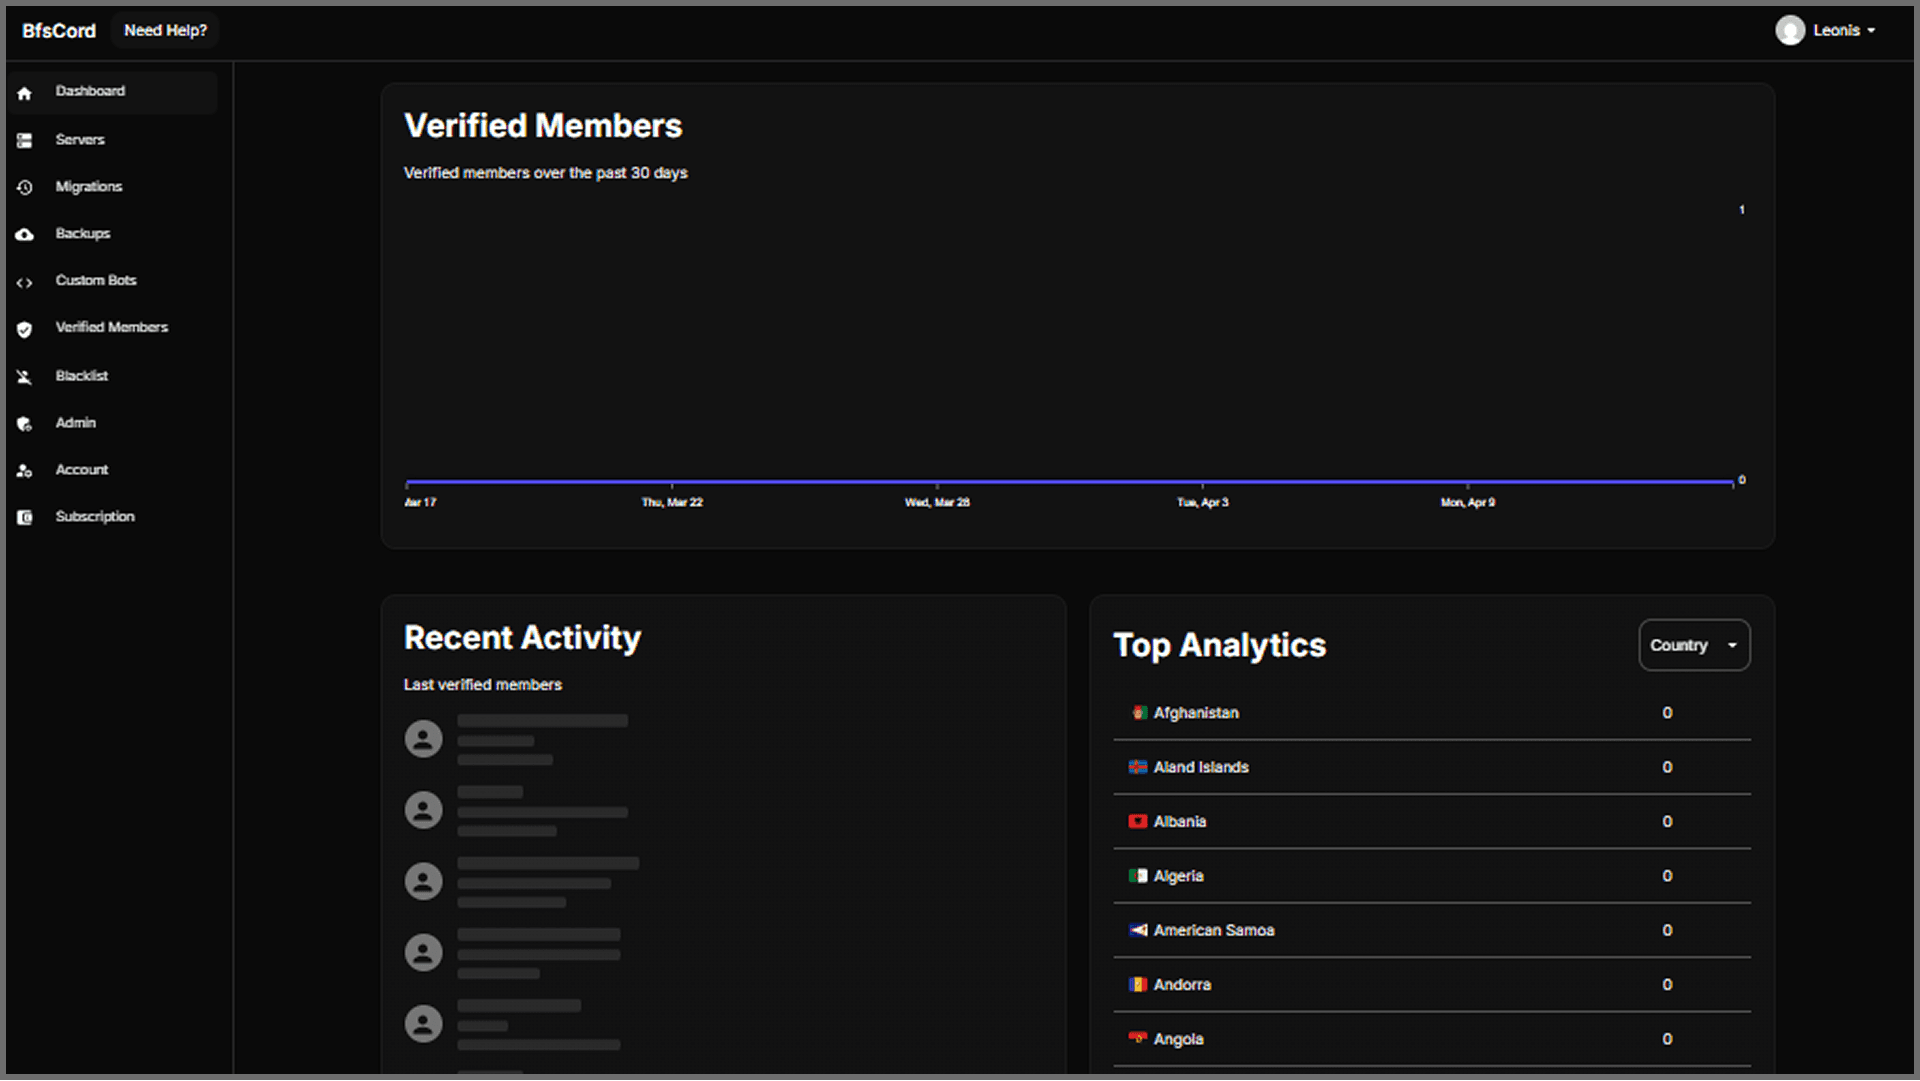This screenshot has width=1920, height=1081.
Task: Click the Leonis profile avatar
Action: [x=1790, y=31]
